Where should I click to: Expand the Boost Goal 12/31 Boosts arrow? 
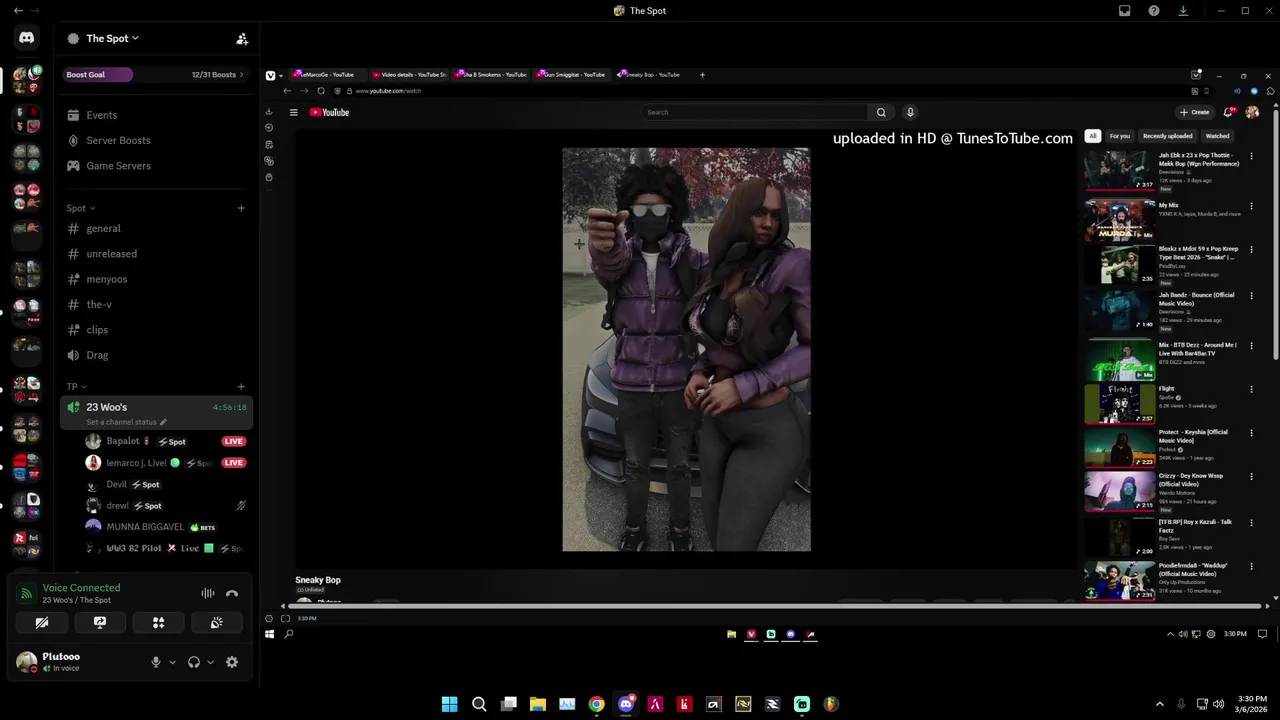click(241, 75)
